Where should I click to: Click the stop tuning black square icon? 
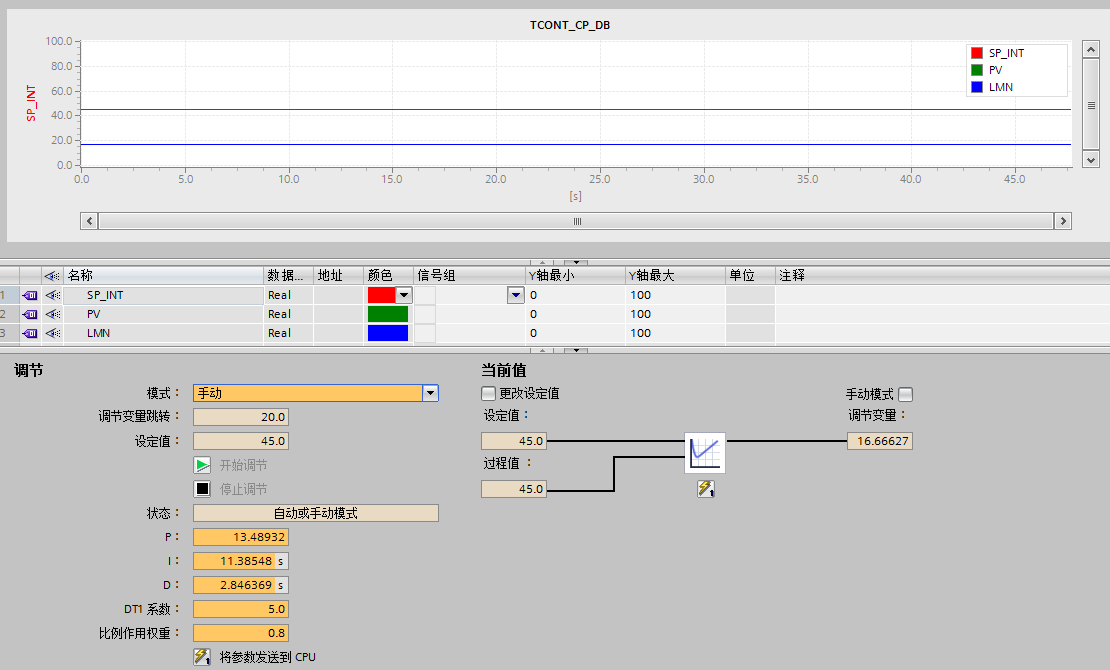pyautogui.click(x=202, y=489)
